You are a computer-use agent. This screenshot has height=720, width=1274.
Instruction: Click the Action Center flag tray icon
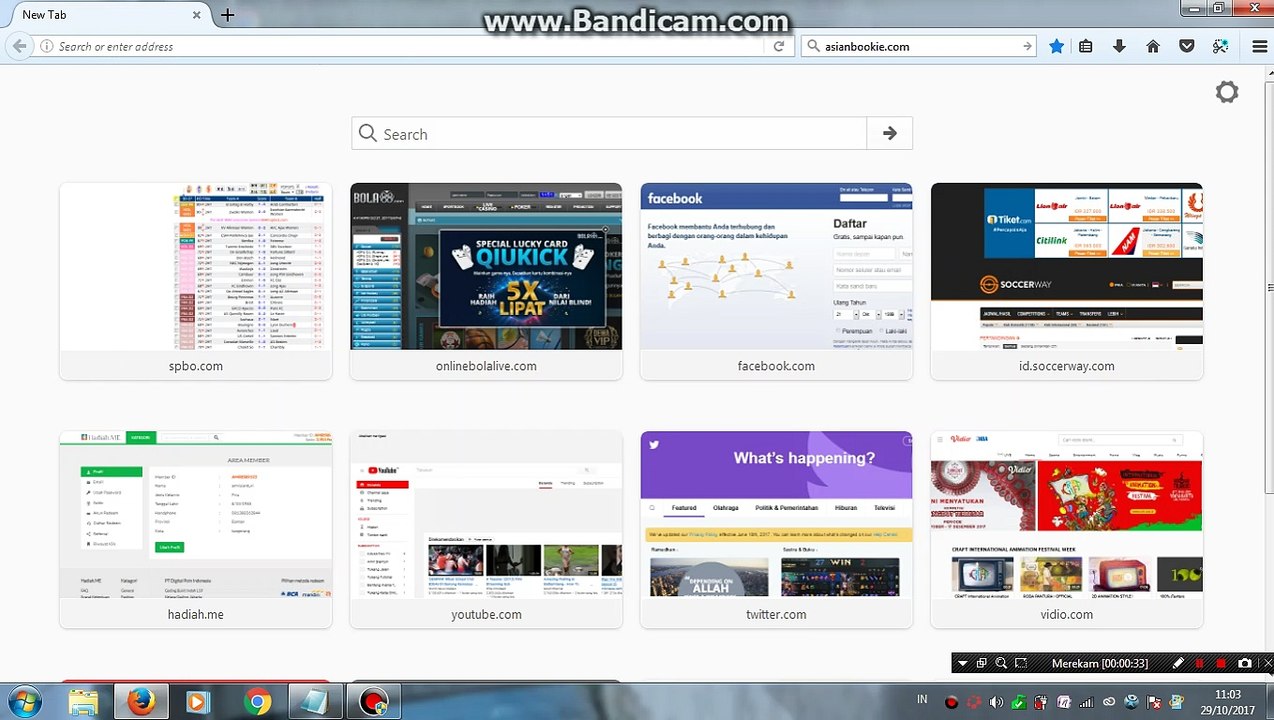[x=1153, y=702]
